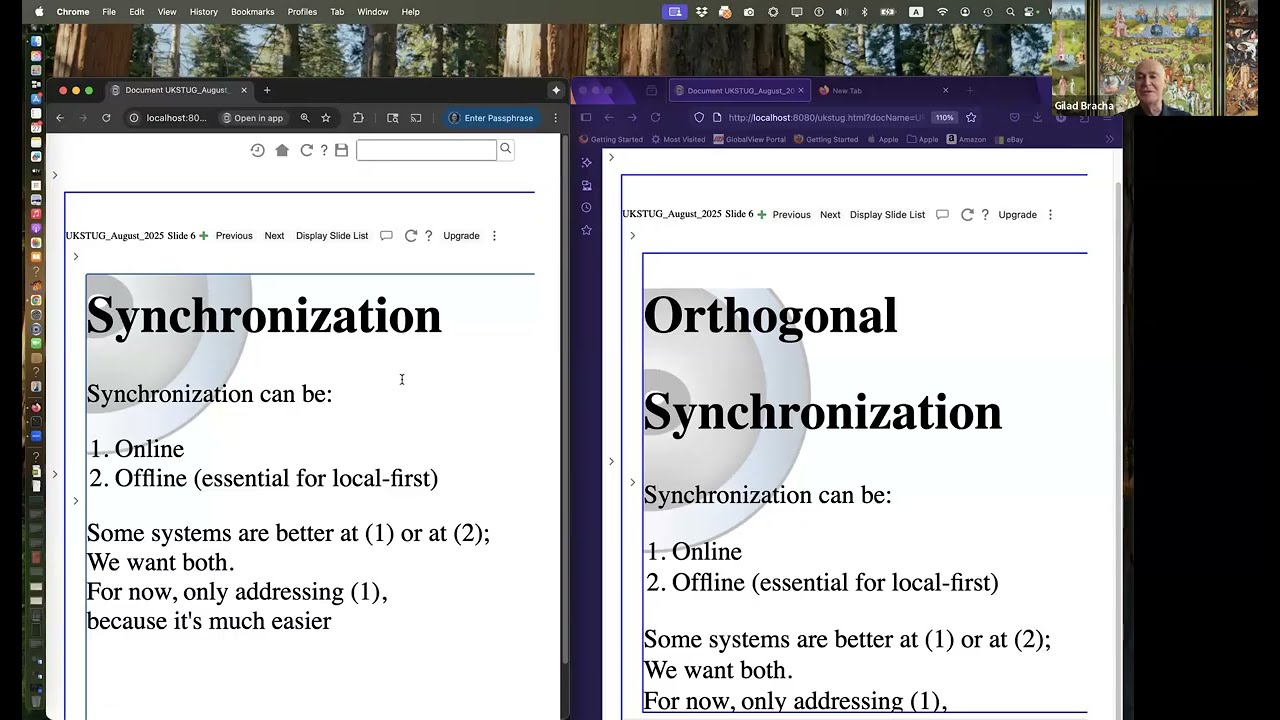Click the Chrome cast media icon

(x=416, y=118)
